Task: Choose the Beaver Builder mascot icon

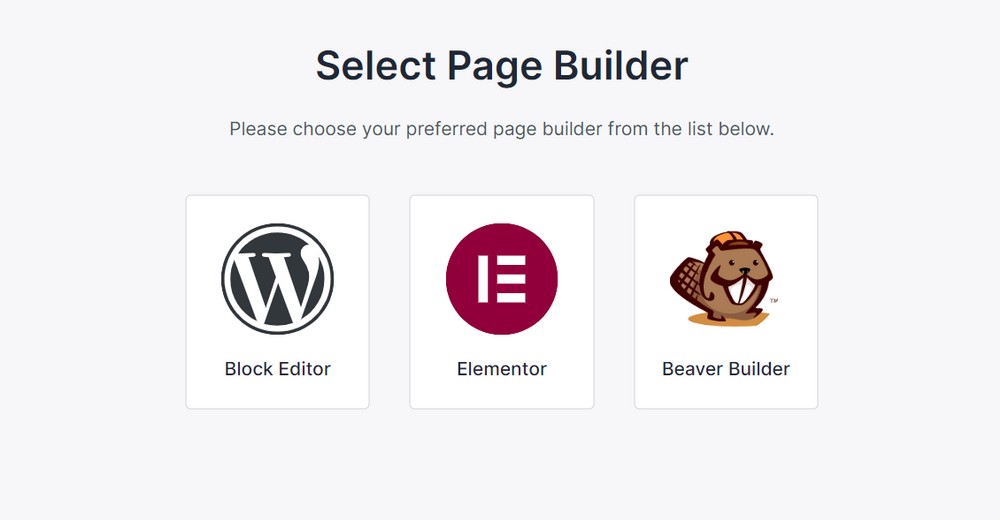Action: pyautogui.click(x=723, y=278)
